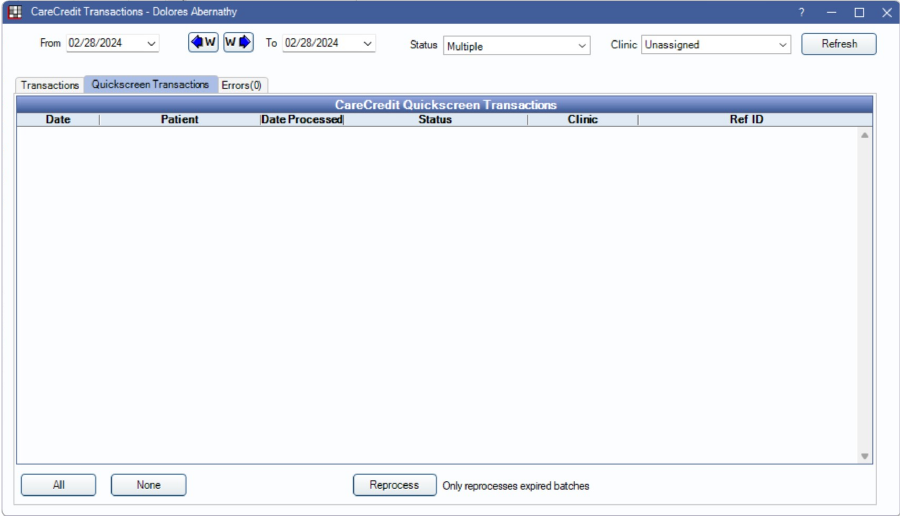The height and width of the screenshot is (516, 900).
Task: Open the To date dropdown
Action: [x=367, y=44]
